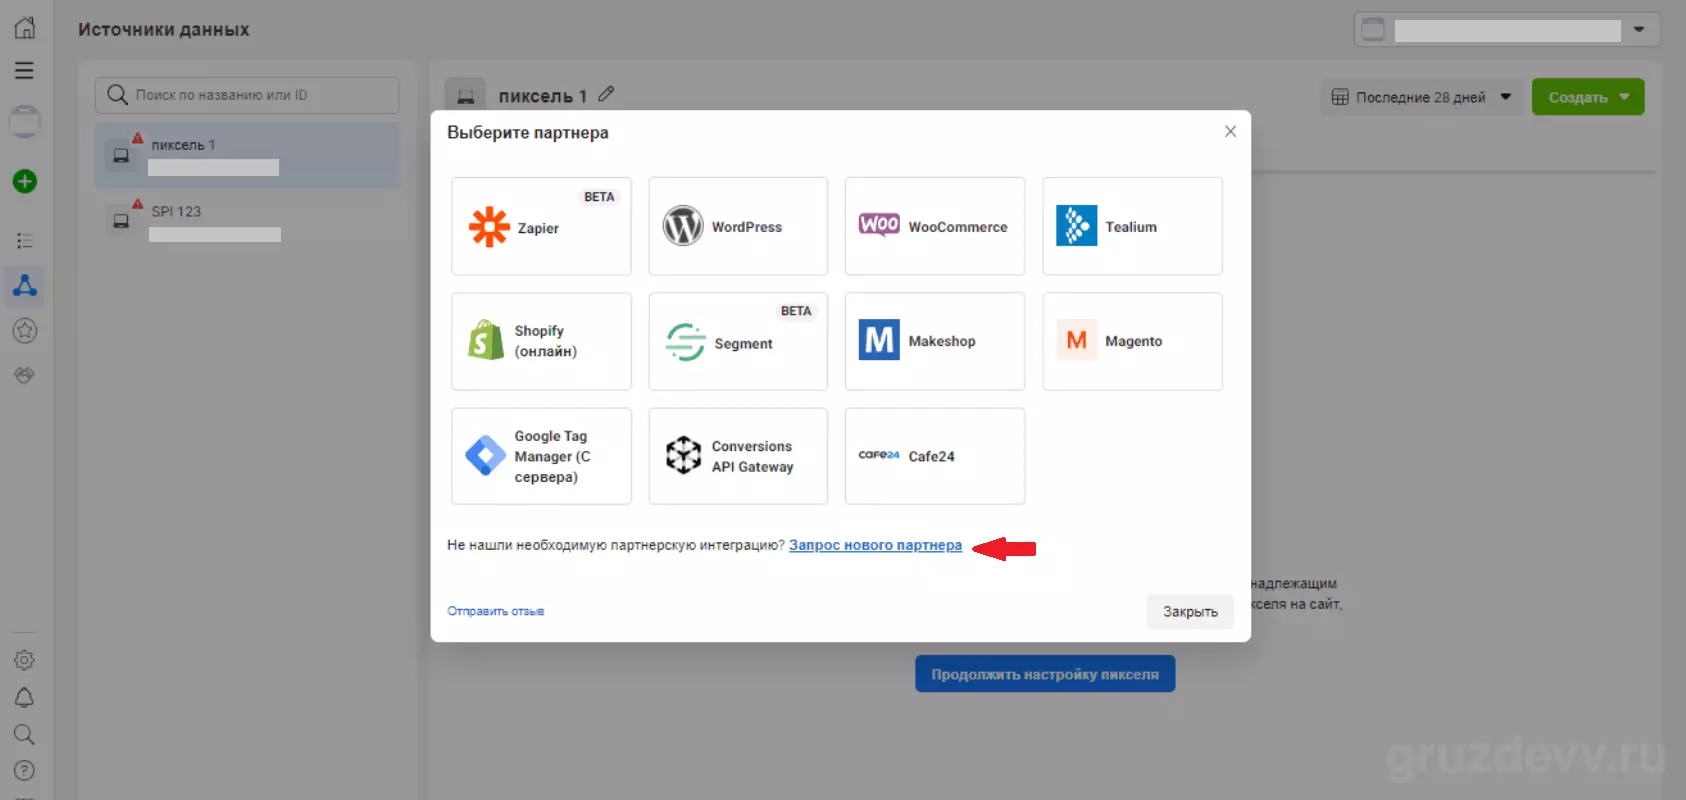Open the settings gear icon
This screenshot has width=1686, height=800.
[x=25, y=660]
